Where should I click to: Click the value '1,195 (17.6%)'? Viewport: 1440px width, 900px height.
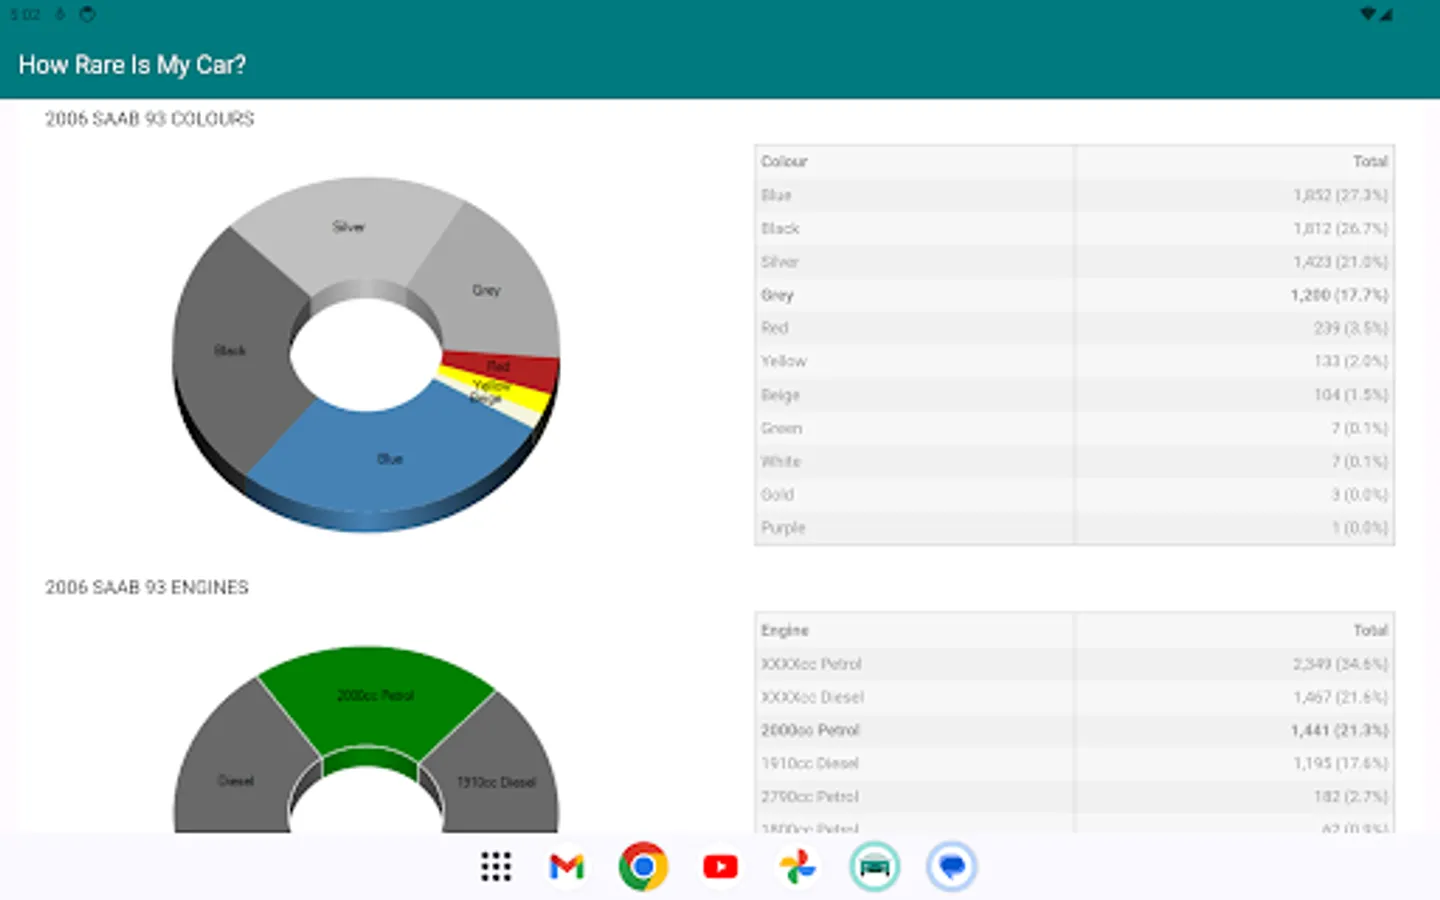point(1340,763)
